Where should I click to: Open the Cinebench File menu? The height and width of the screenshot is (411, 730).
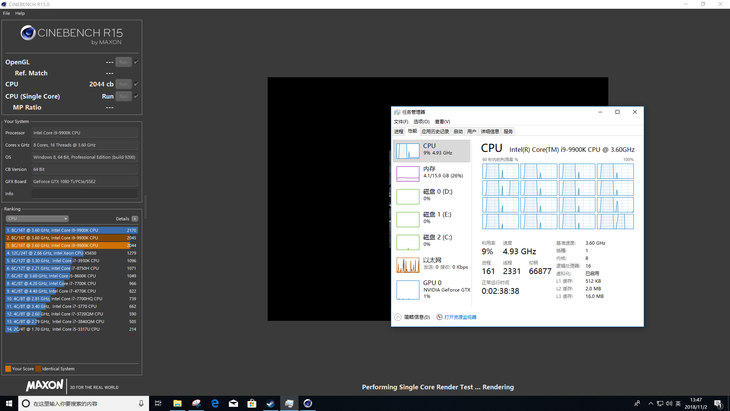pos(7,13)
